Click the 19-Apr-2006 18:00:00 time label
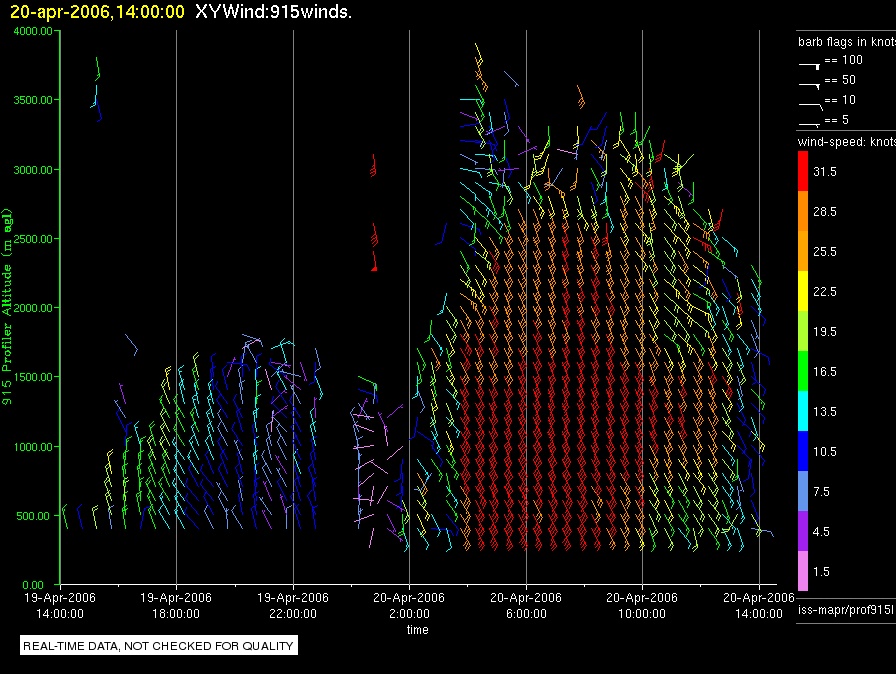The image size is (896, 674). tap(176, 606)
